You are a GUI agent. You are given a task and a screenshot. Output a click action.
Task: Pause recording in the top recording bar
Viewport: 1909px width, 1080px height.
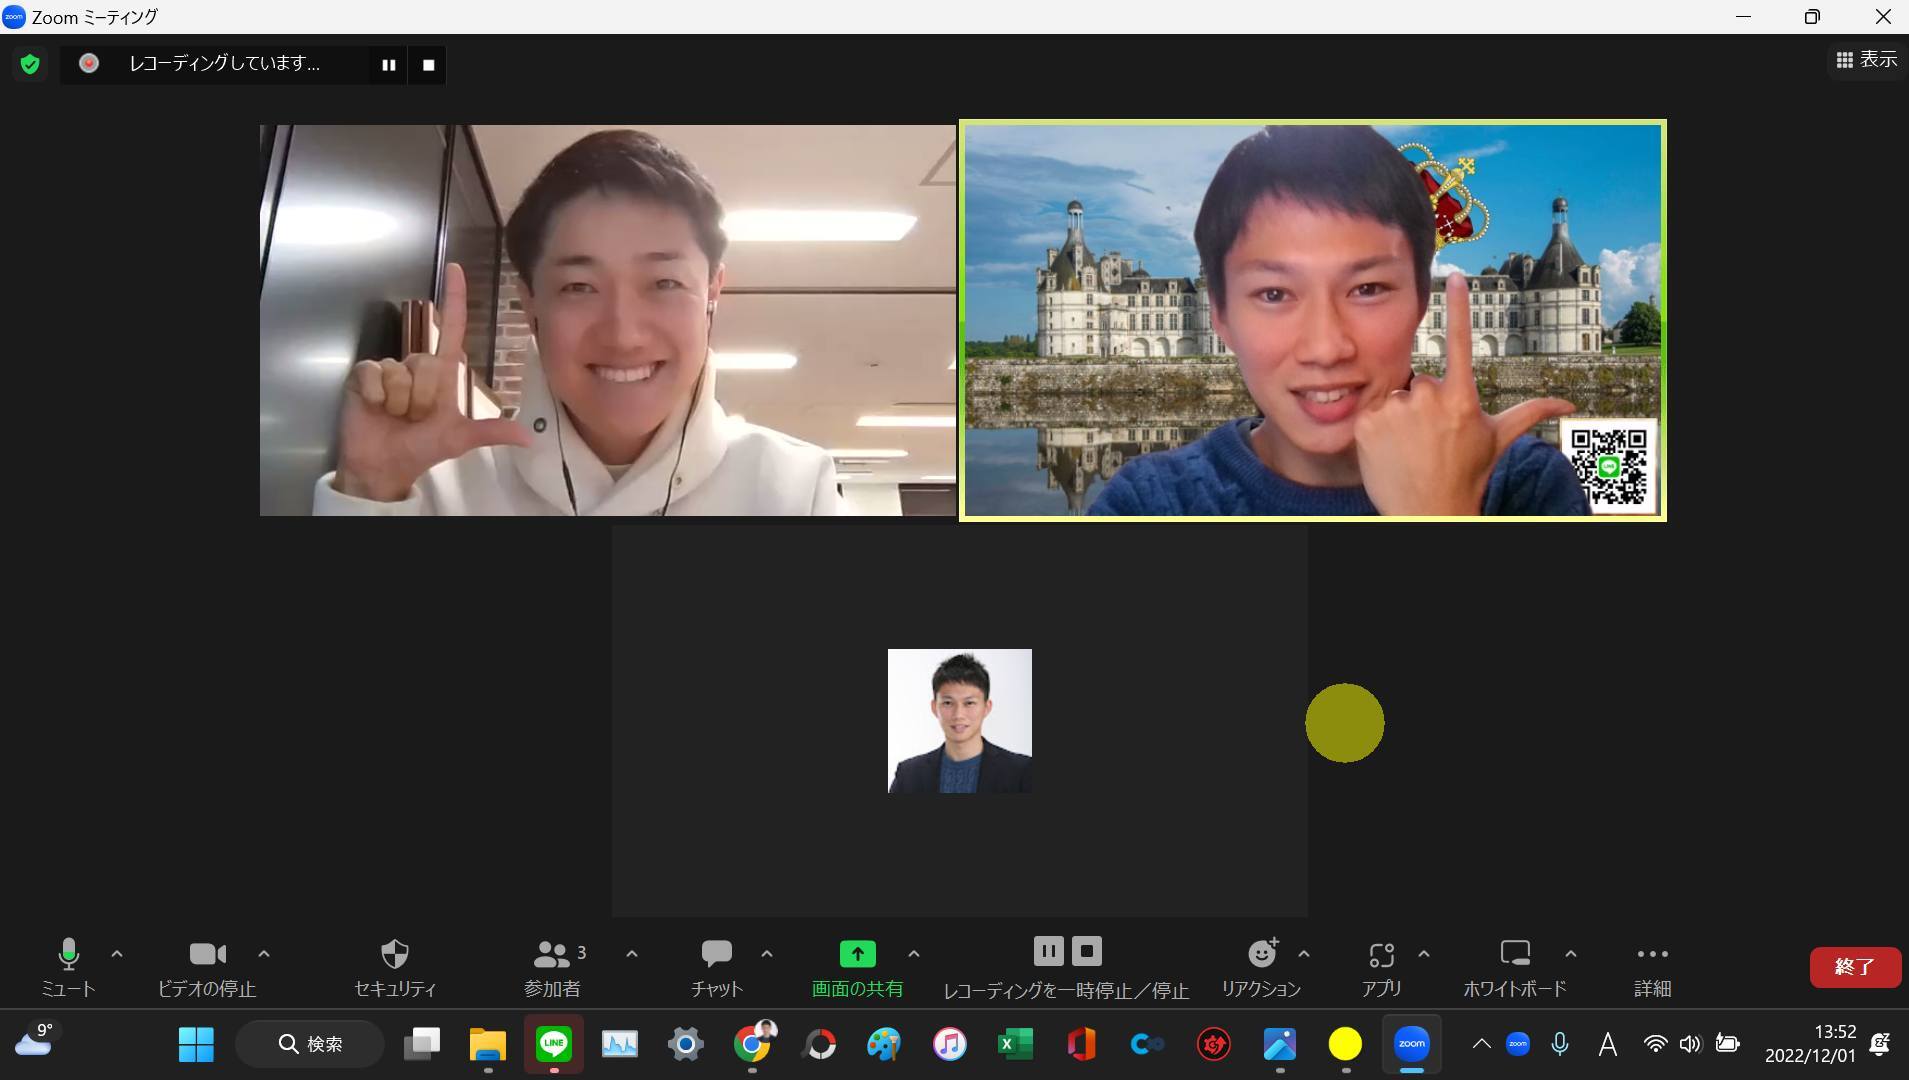coord(388,65)
